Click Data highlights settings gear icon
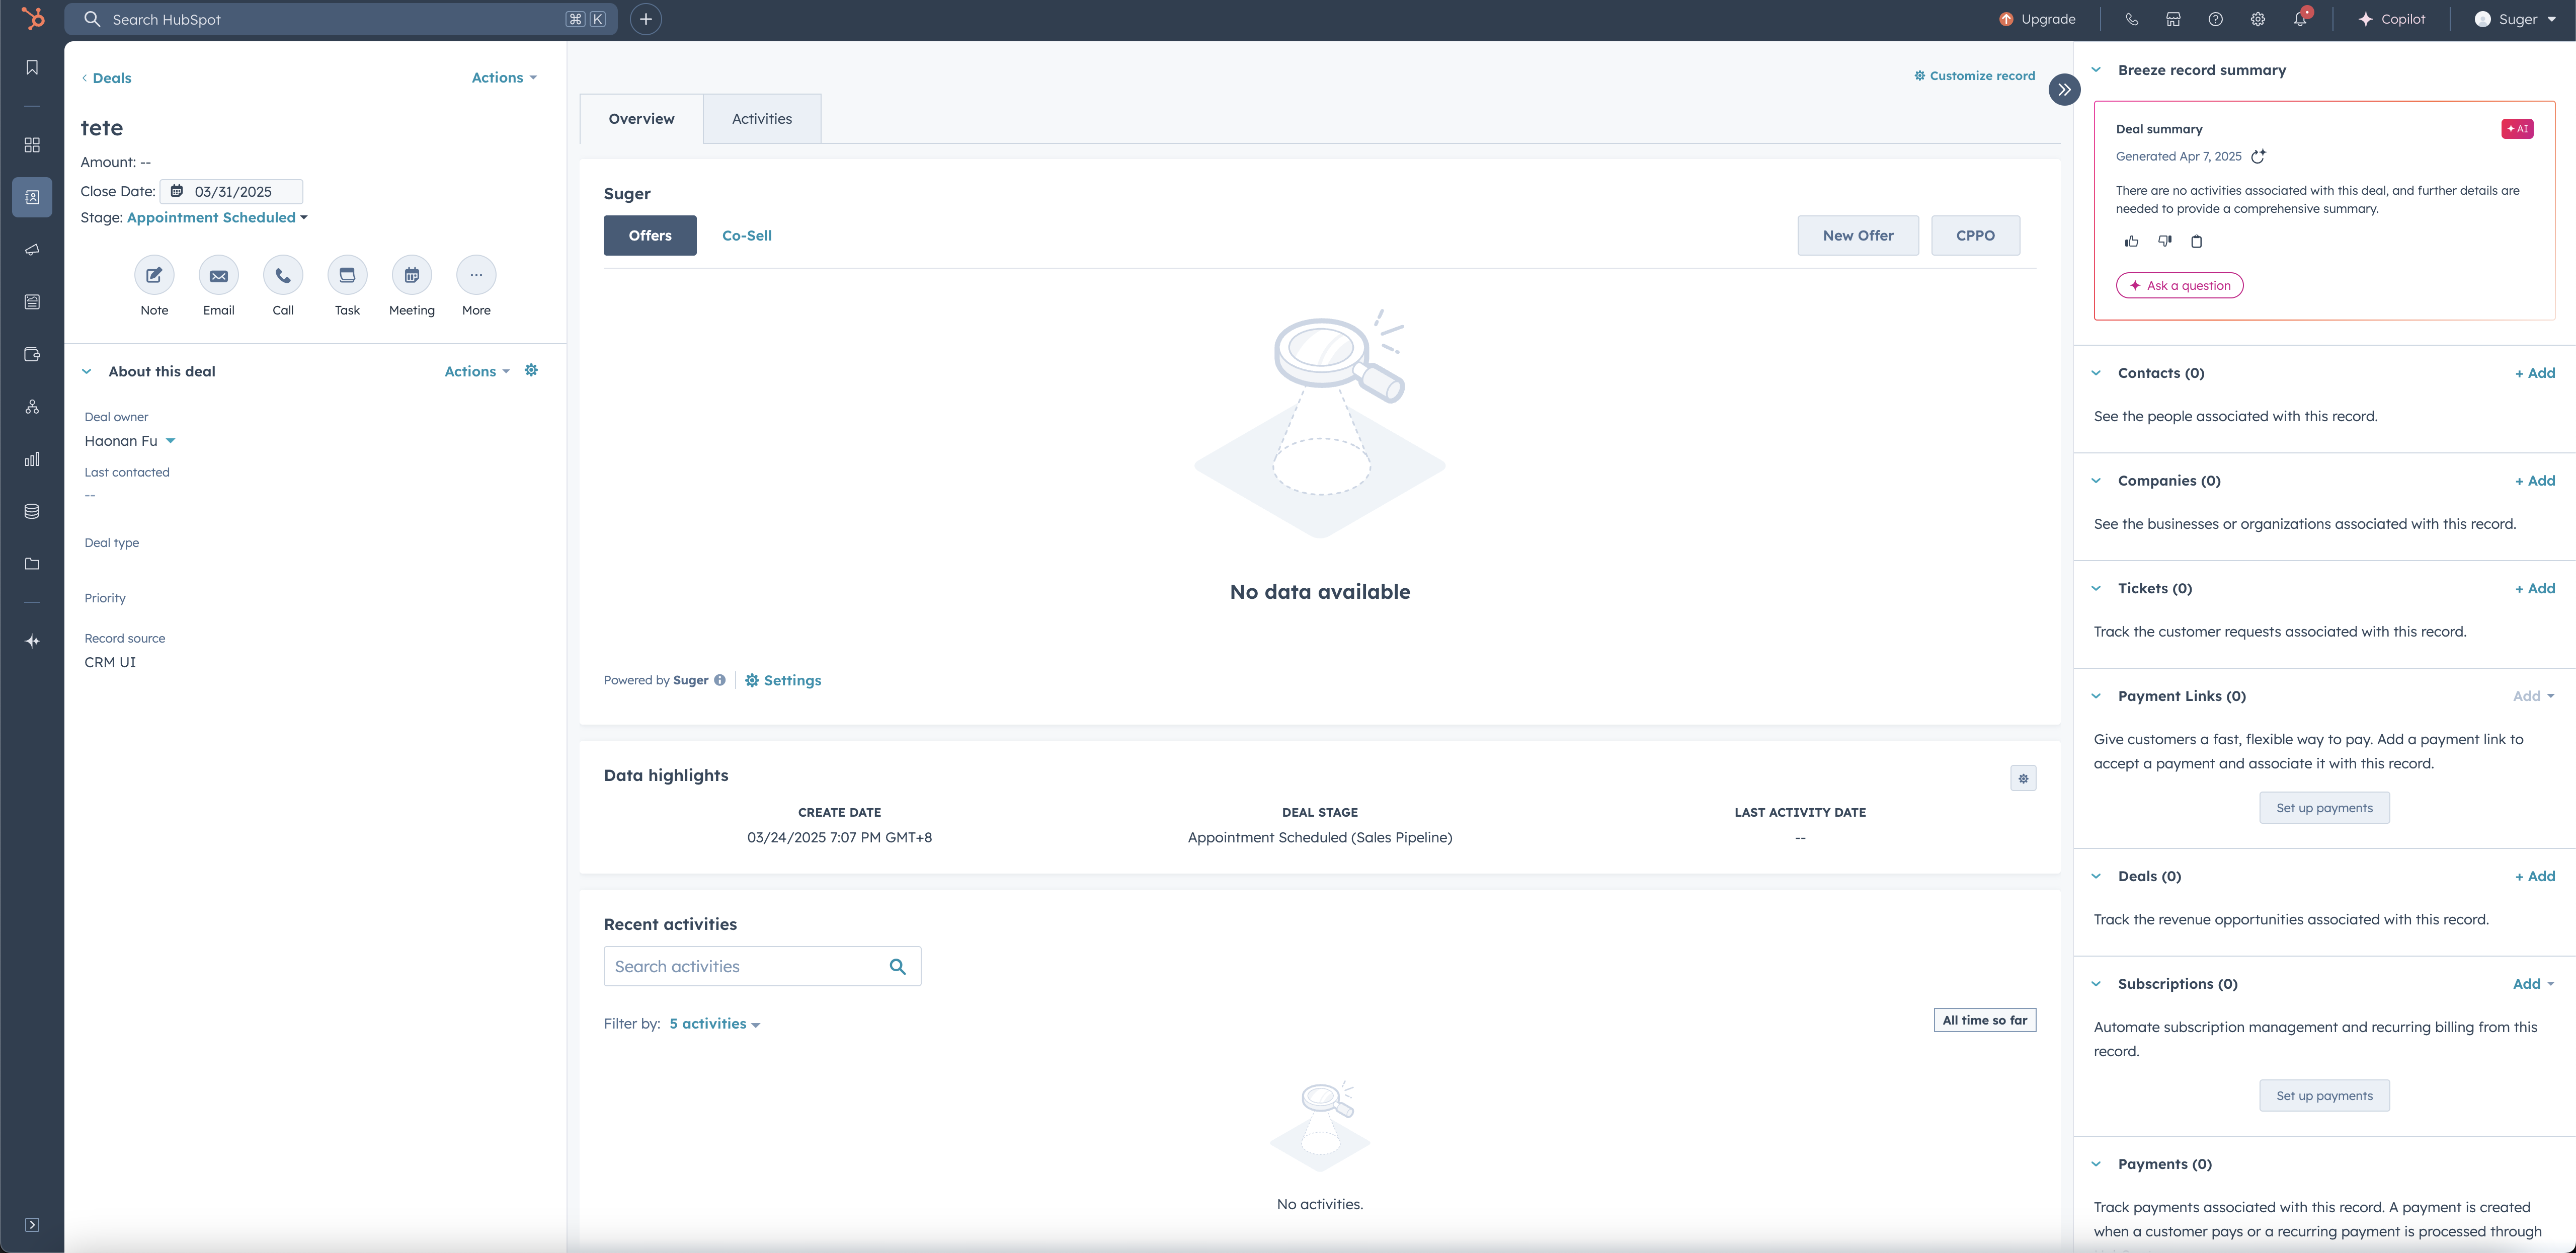 coord(2023,778)
